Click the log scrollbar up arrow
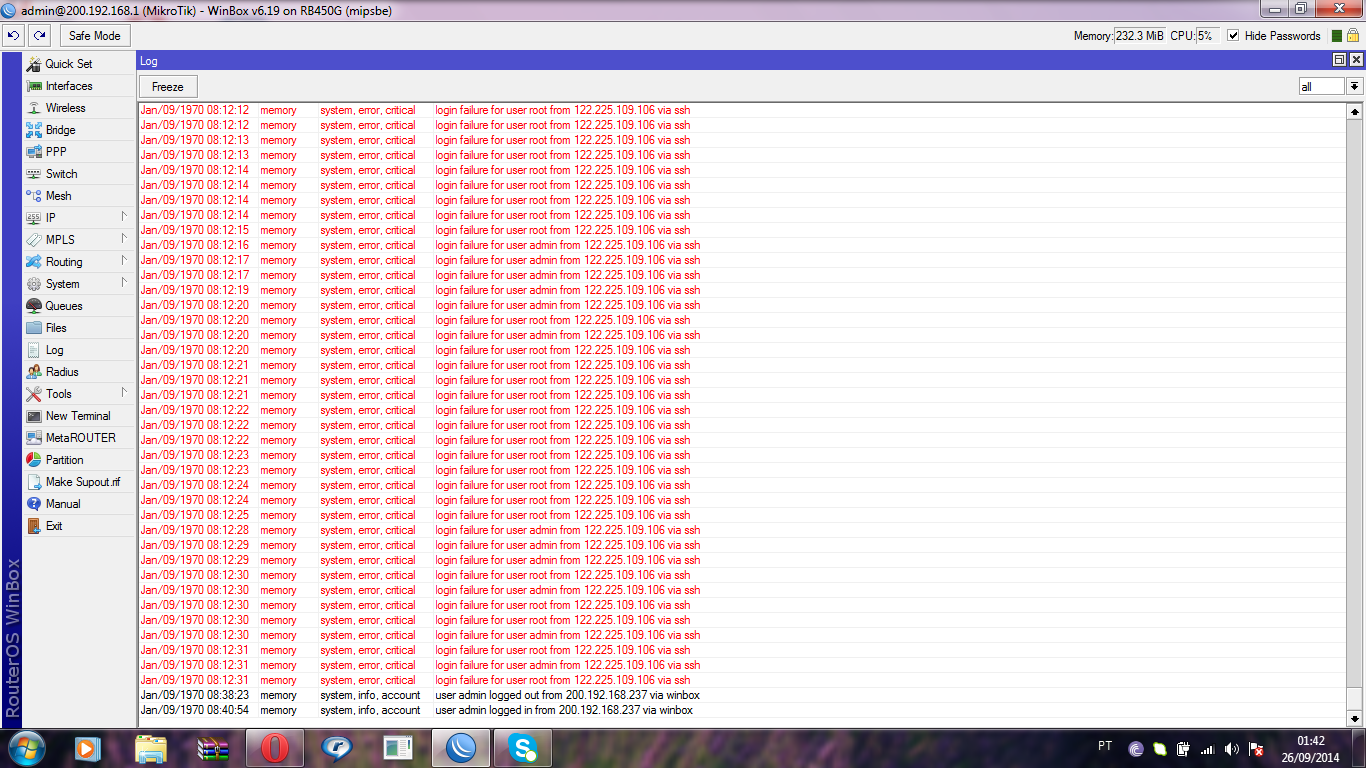 pyautogui.click(x=1355, y=110)
